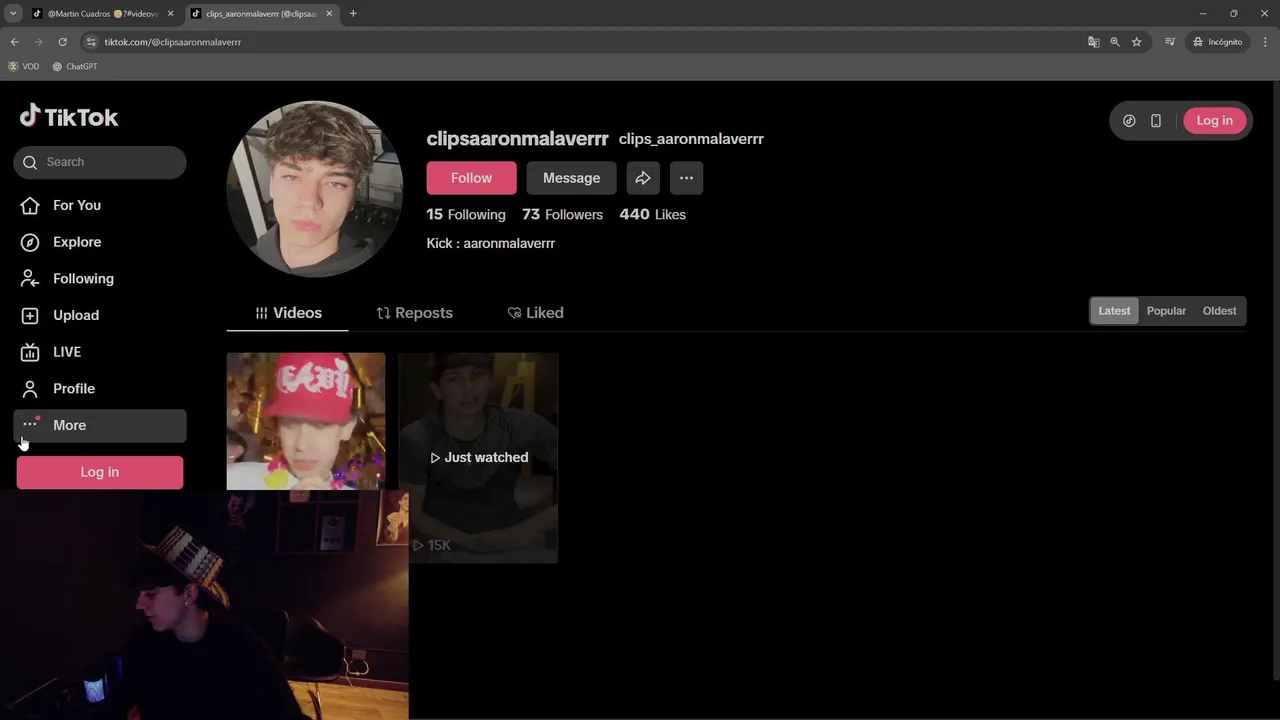Image resolution: width=1280 pixels, height=720 pixels.
Task: Click the 440 Likes count
Action: pyautogui.click(x=652, y=214)
